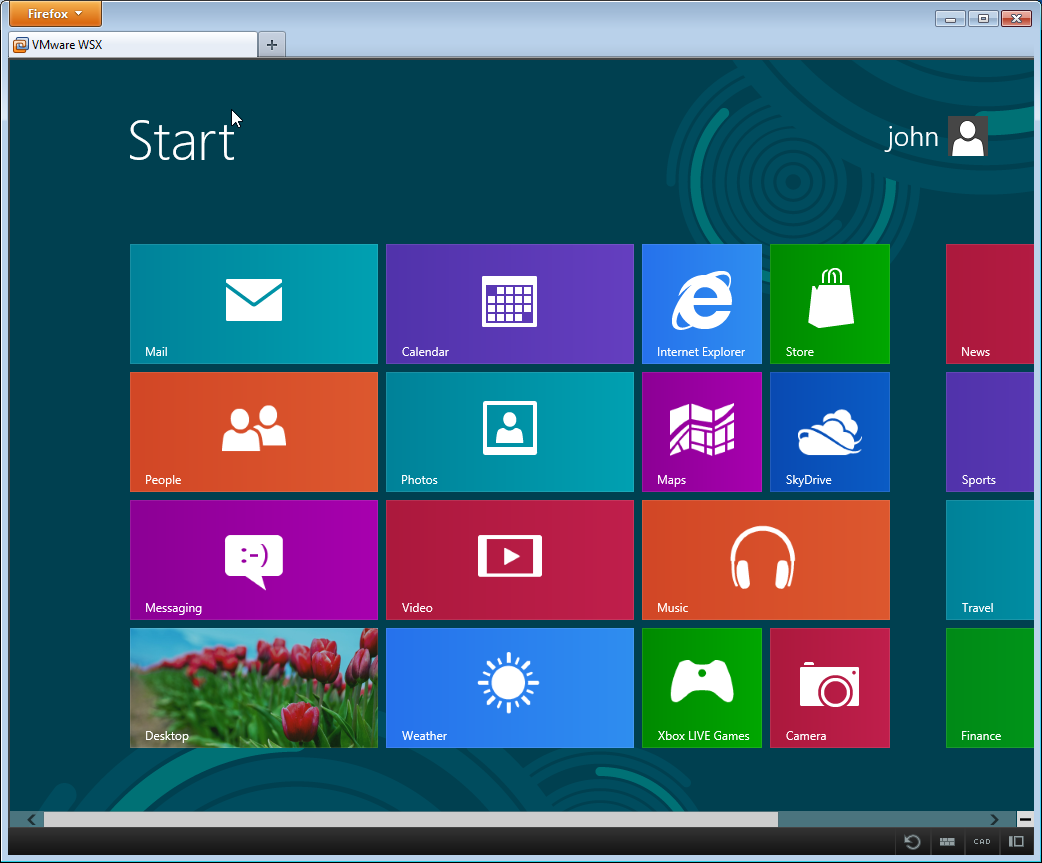
Task: Close the Firefox window
Action: point(1016,19)
